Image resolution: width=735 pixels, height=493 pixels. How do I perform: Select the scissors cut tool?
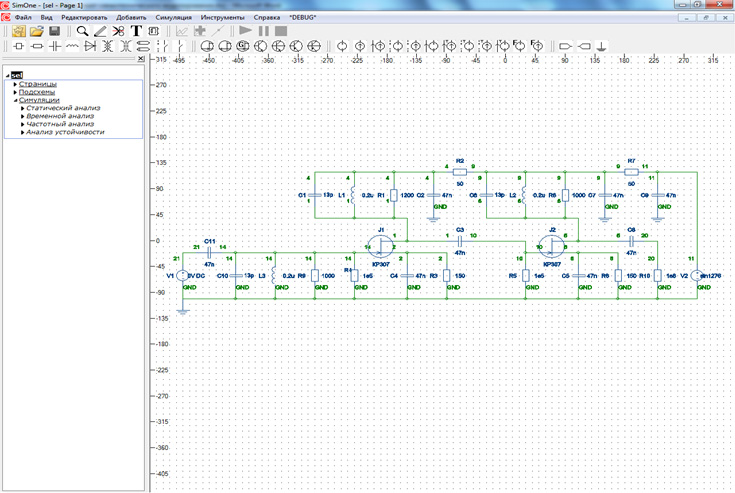118,31
